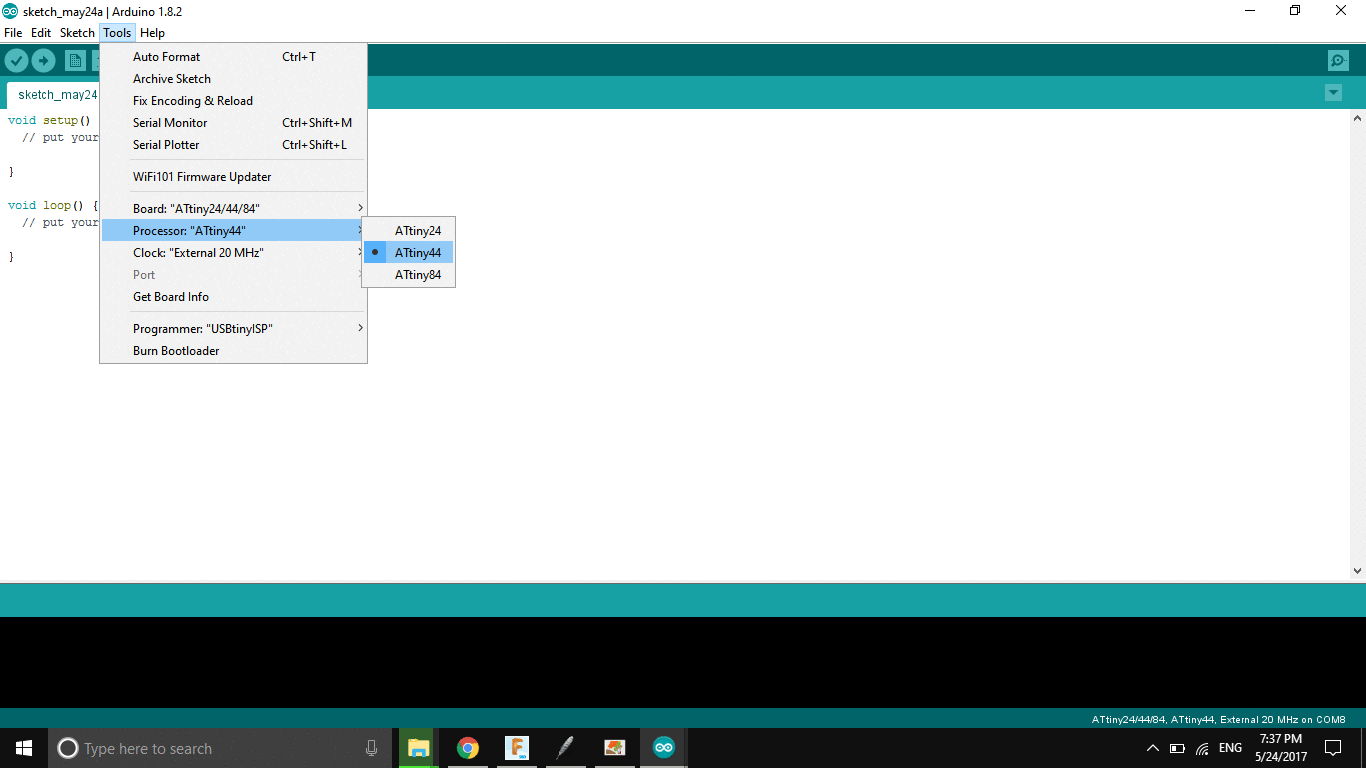Click the editor scrollbar down arrow
Screen dimensions: 1366x768
1357,571
